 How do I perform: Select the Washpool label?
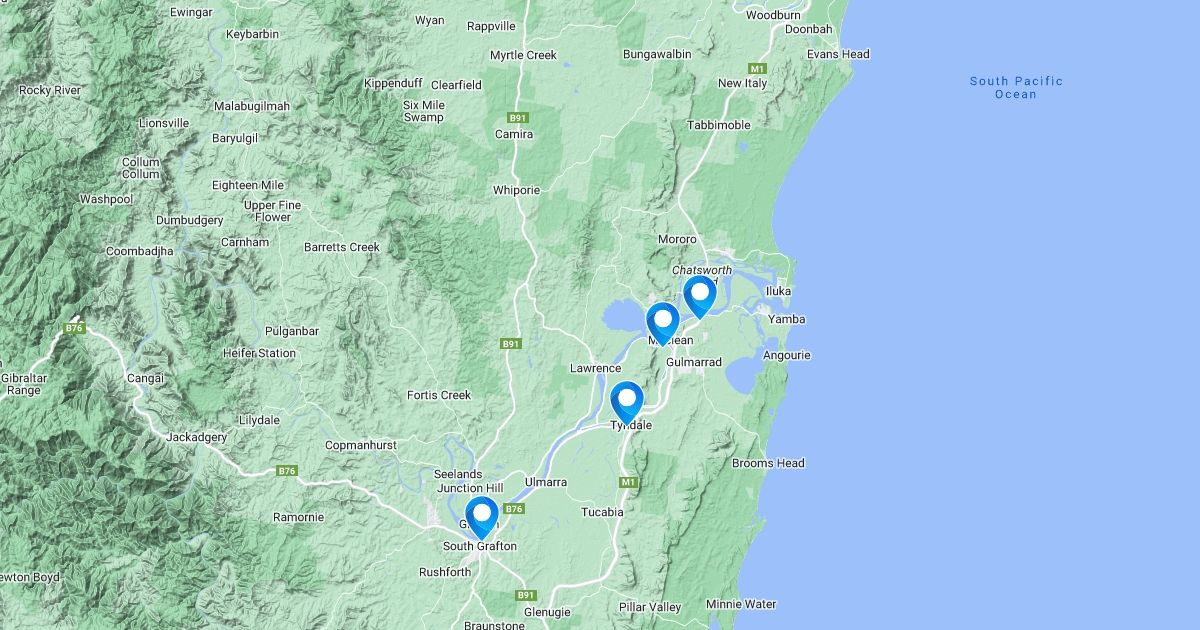point(106,199)
